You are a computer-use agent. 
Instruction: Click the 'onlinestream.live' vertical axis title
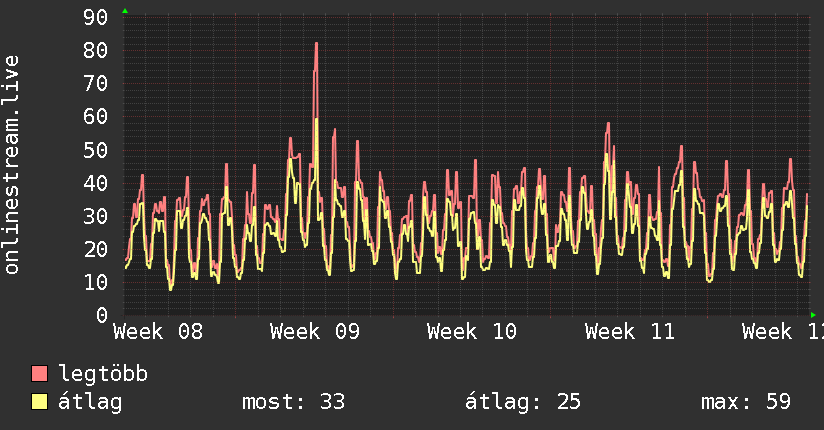point(11,165)
